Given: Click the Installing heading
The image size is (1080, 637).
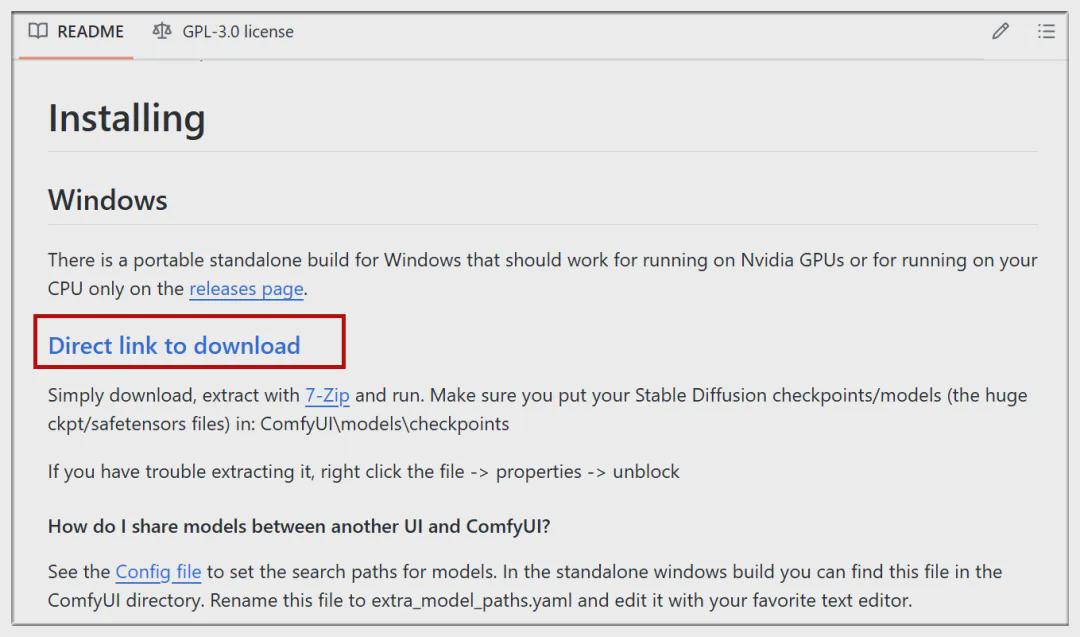Looking at the screenshot, I should coord(127,118).
